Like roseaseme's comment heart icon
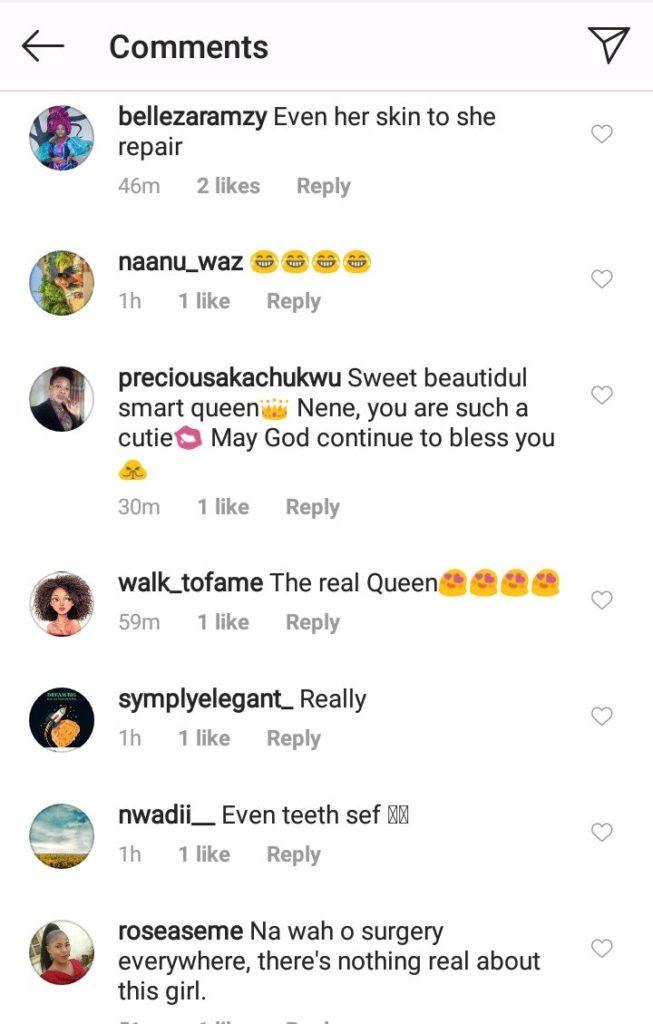 [602, 948]
